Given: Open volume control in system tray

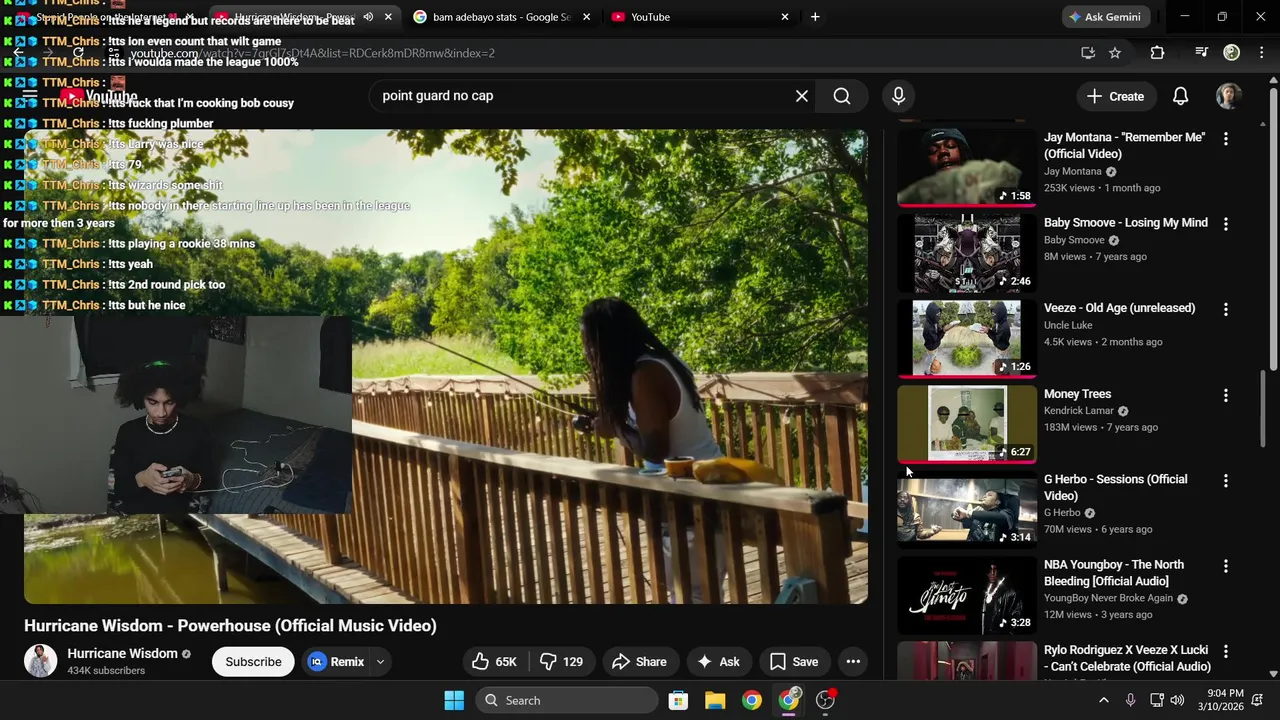Looking at the screenshot, I should [1177, 700].
